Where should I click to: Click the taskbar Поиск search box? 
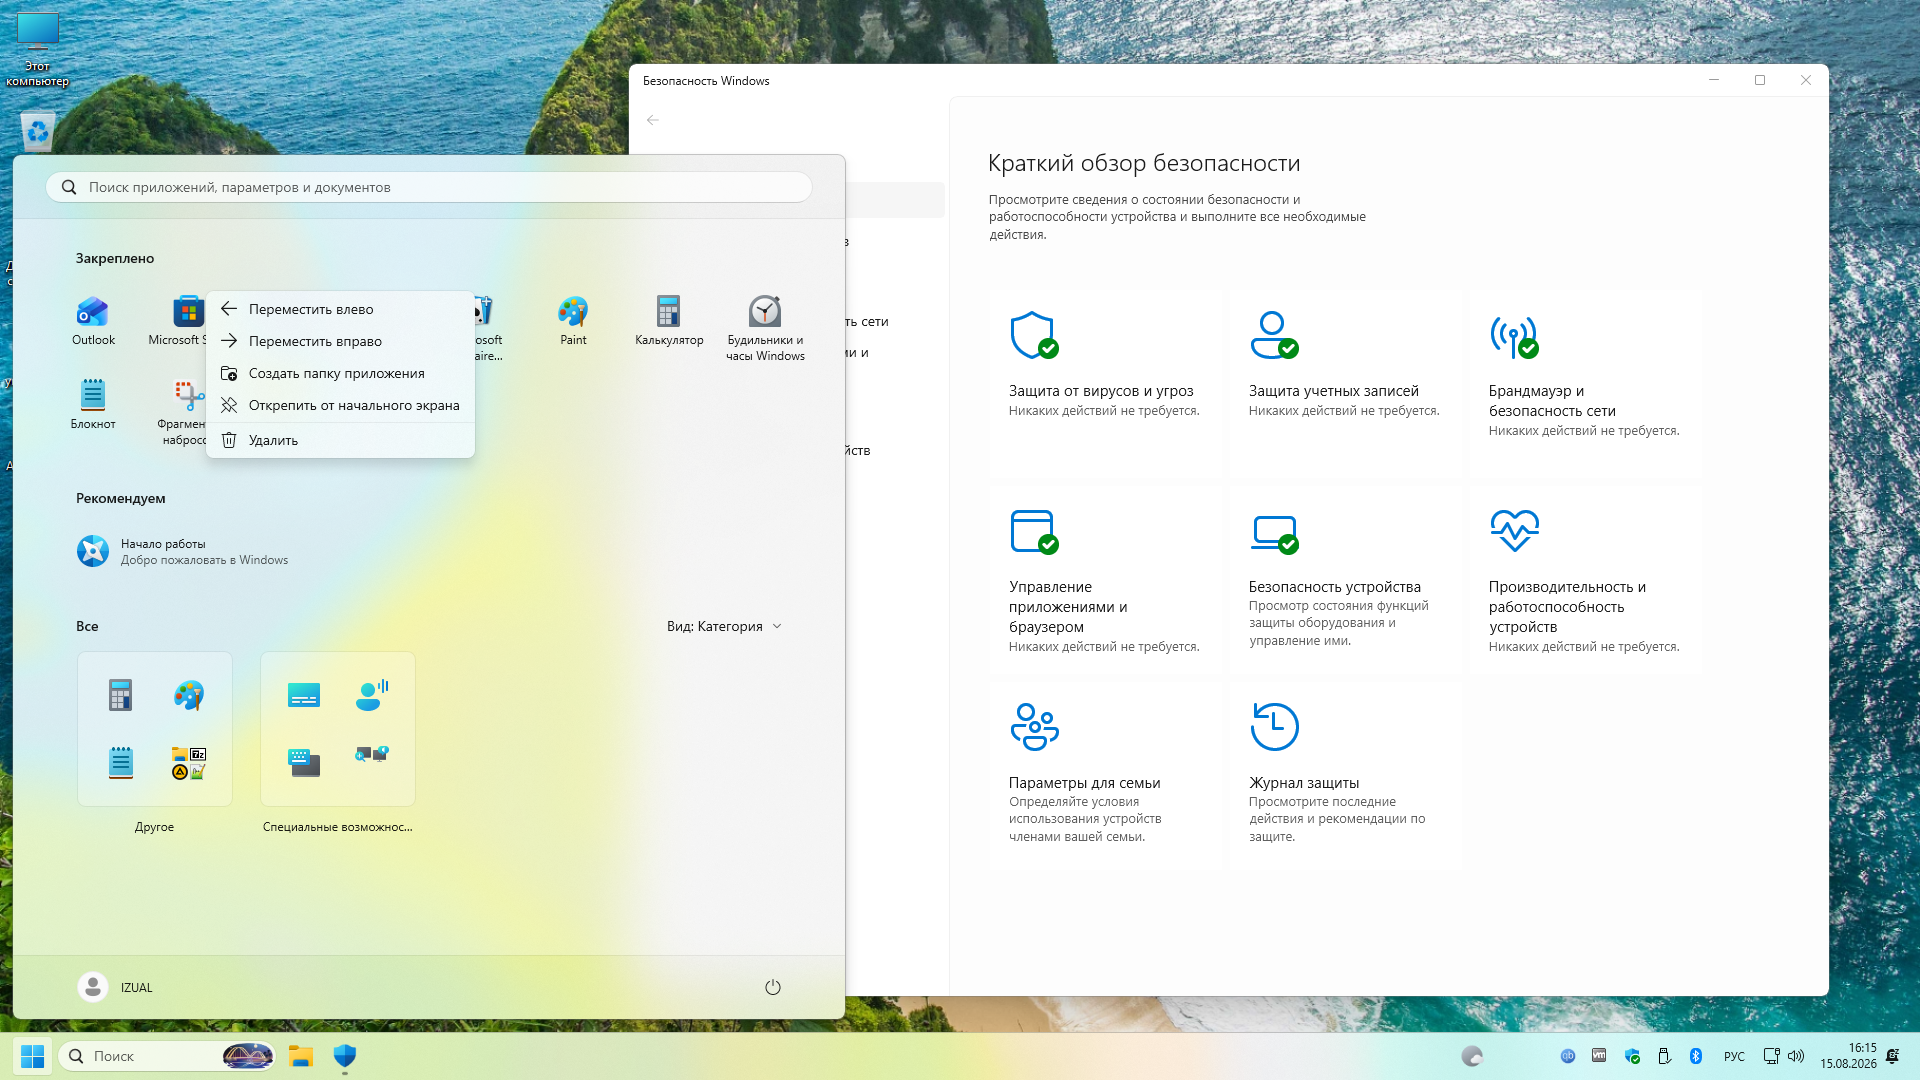[167, 1056]
